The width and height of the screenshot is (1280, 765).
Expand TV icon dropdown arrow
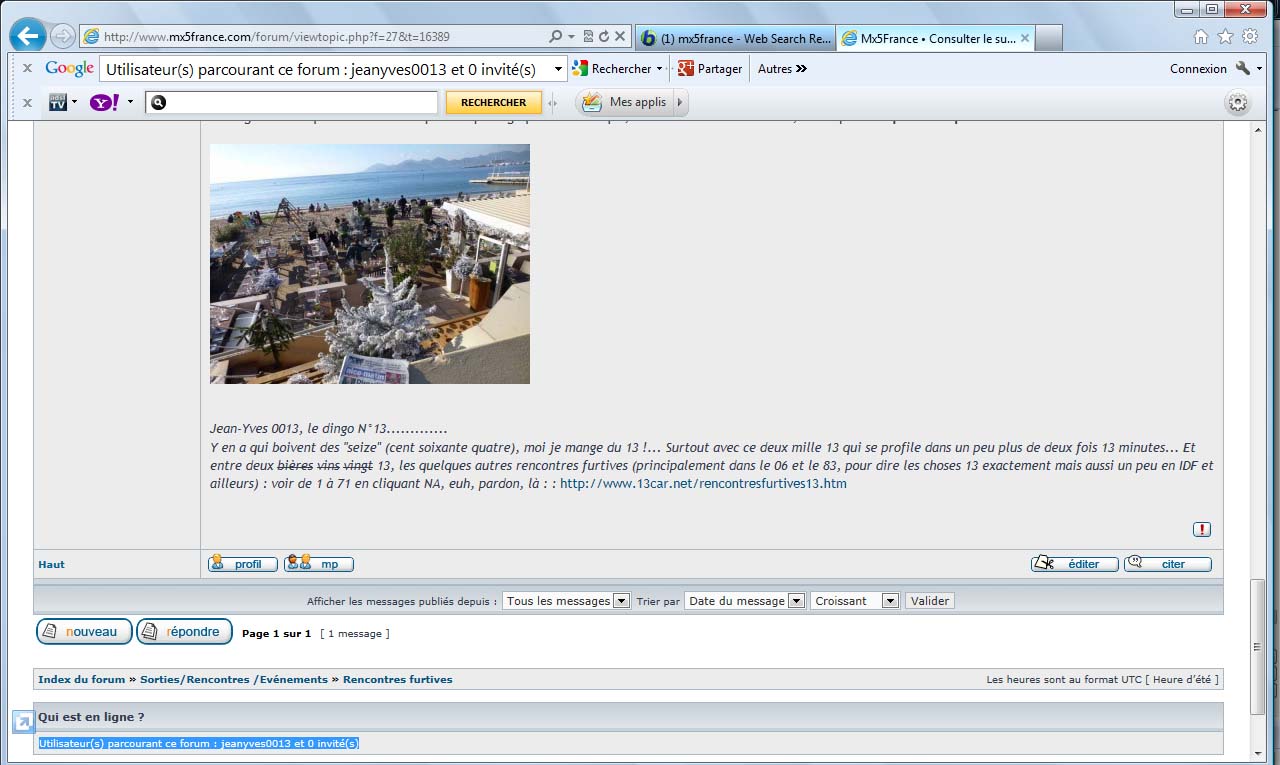coord(74,102)
